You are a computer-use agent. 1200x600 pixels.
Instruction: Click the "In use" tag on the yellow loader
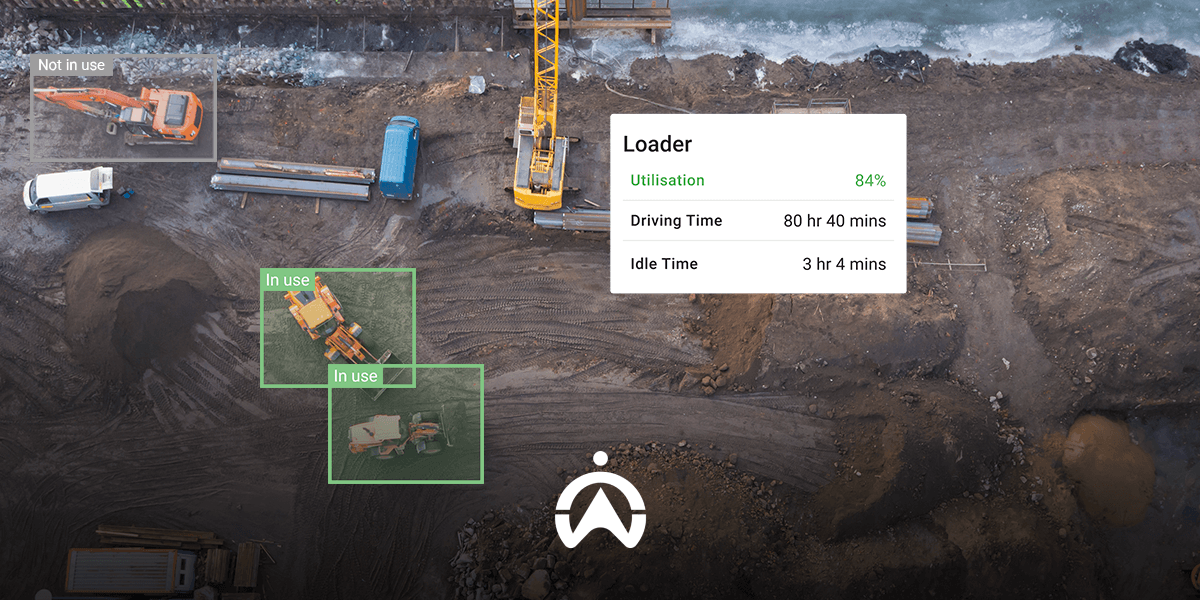tap(288, 280)
